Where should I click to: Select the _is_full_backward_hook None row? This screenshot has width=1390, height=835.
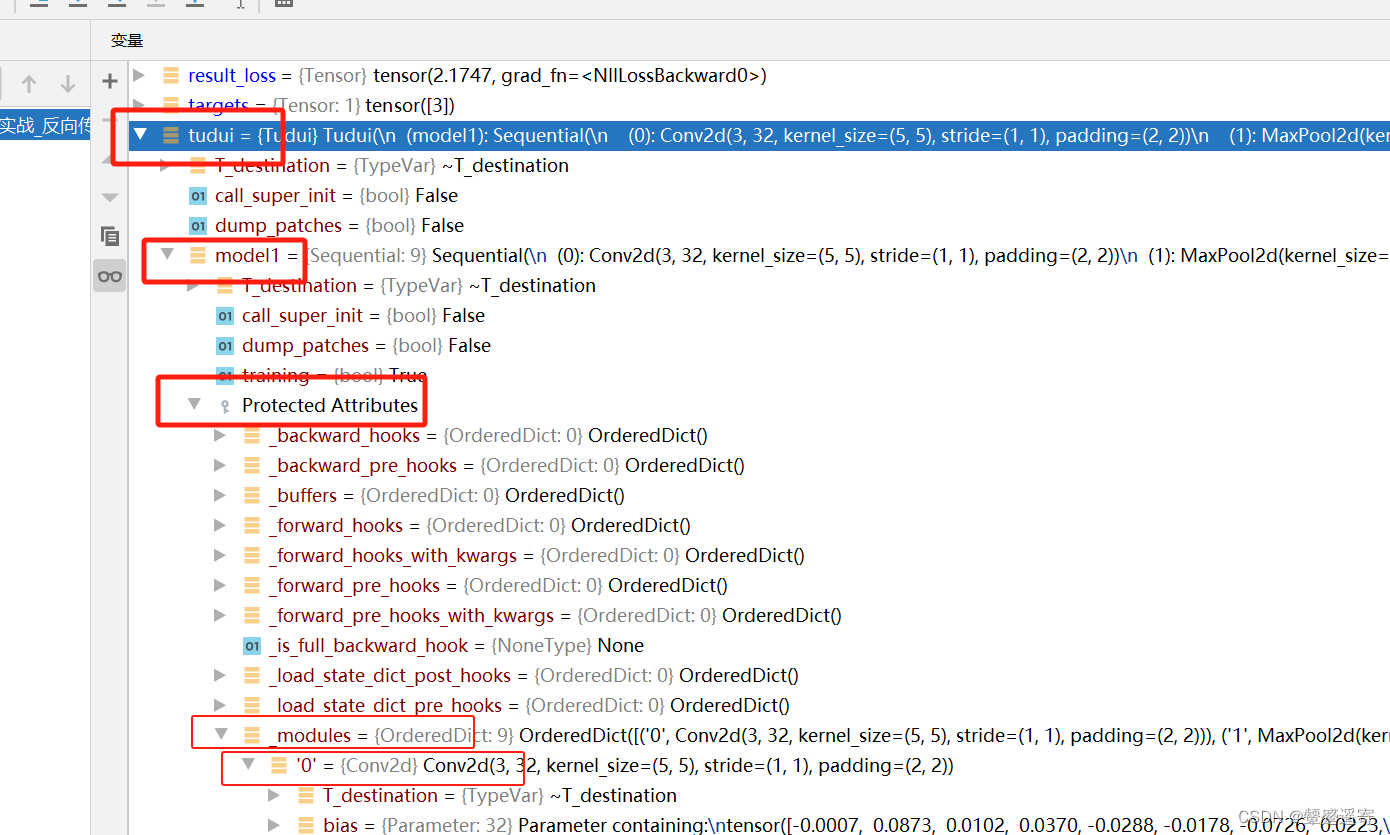760,645
